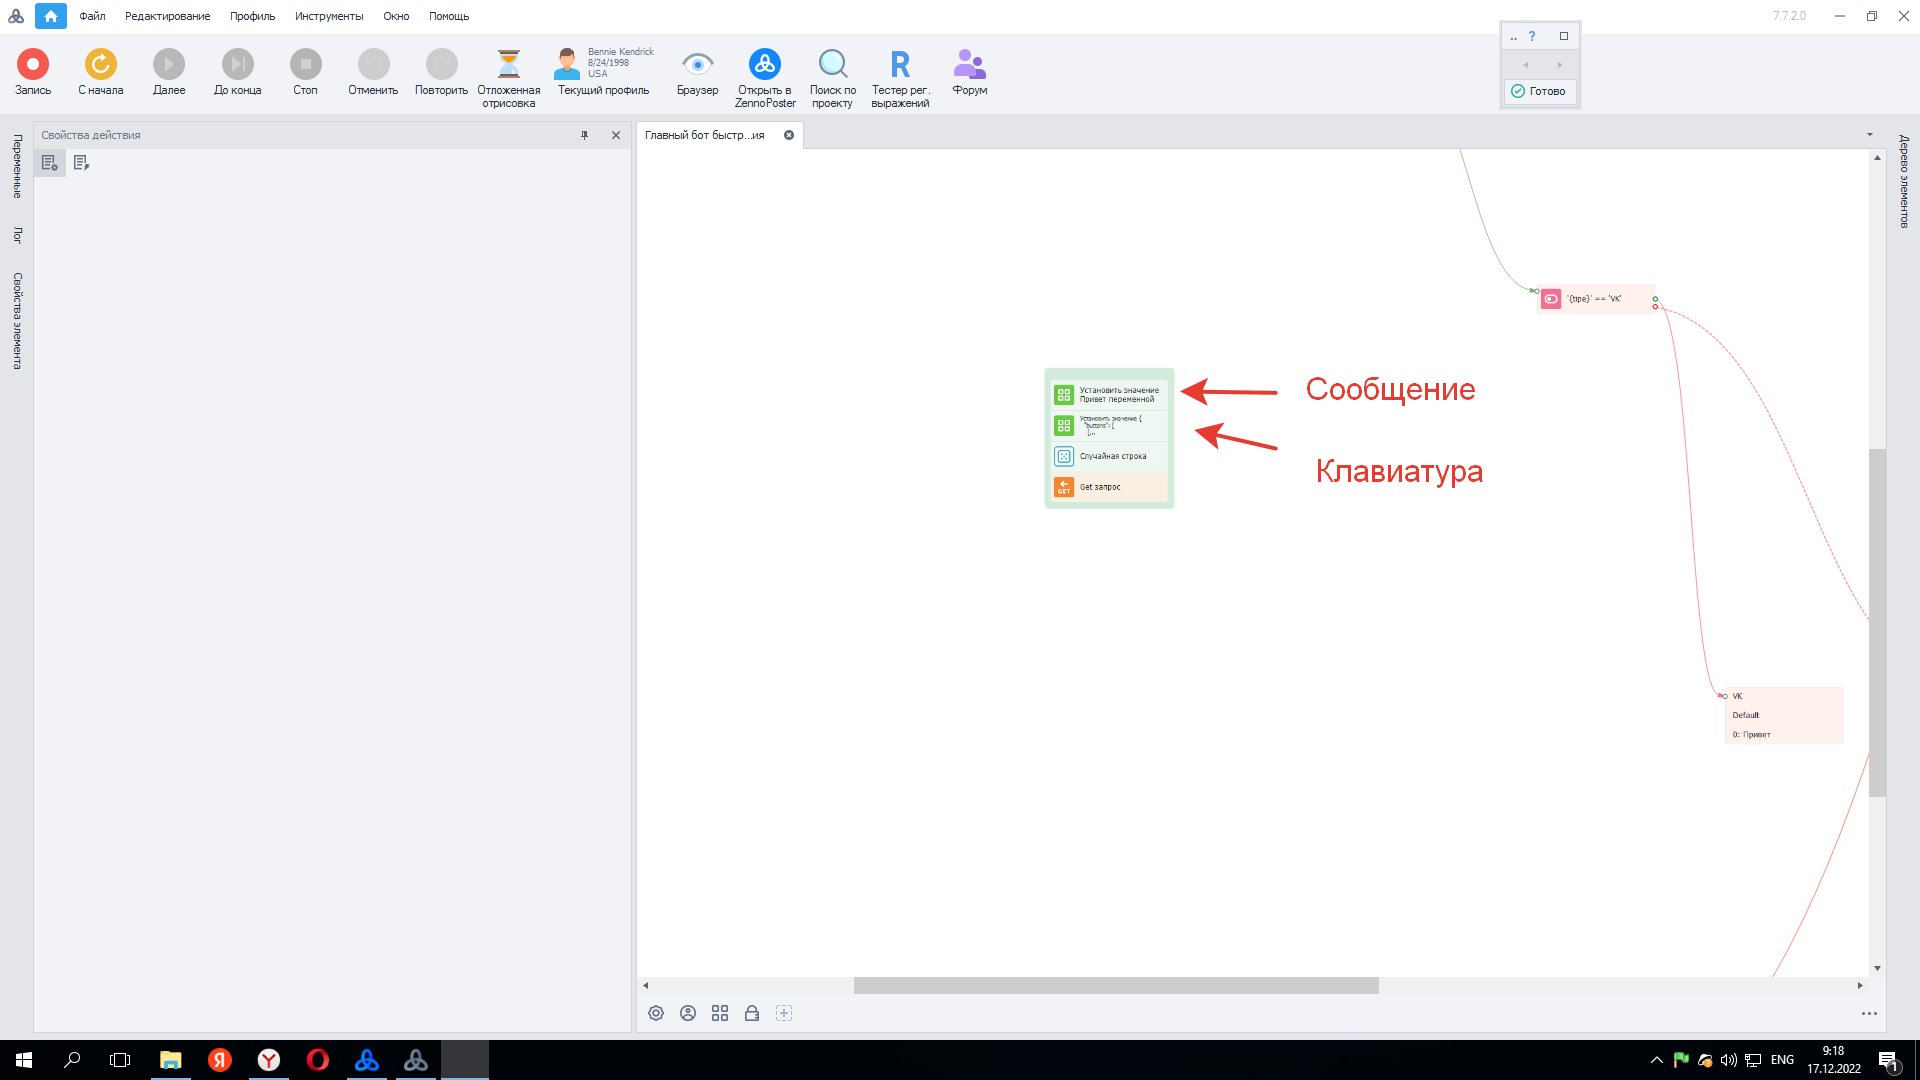Click the Браузер eye icon
The width and height of the screenshot is (1920, 1080).
pos(697,64)
